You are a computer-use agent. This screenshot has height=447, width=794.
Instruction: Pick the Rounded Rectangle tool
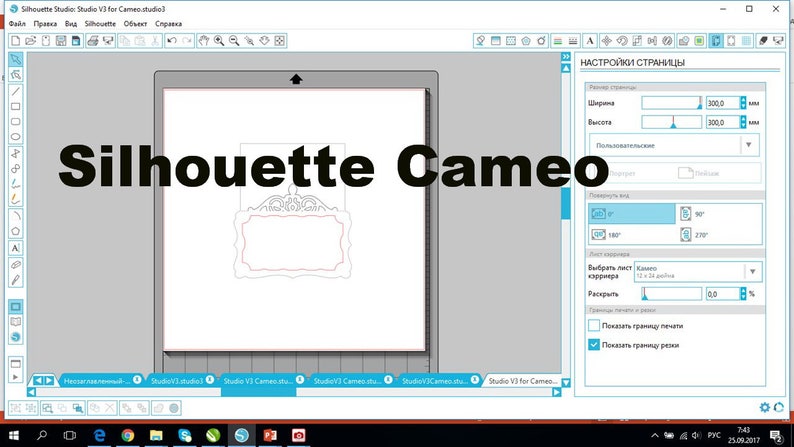tap(16, 121)
